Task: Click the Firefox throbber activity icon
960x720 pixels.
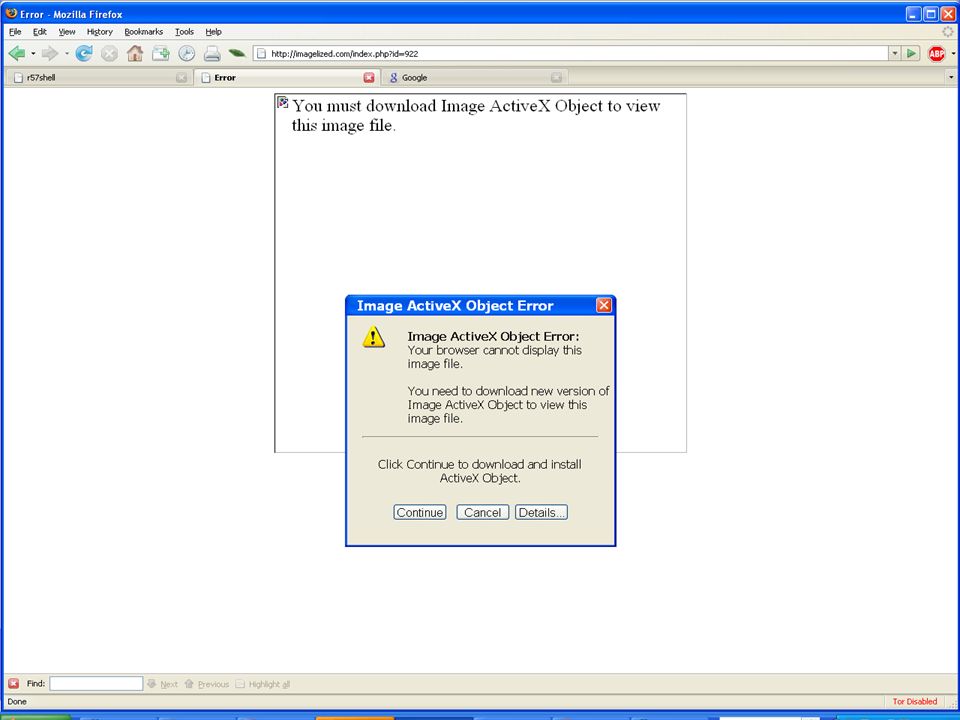Action: click(x=948, y=31)
